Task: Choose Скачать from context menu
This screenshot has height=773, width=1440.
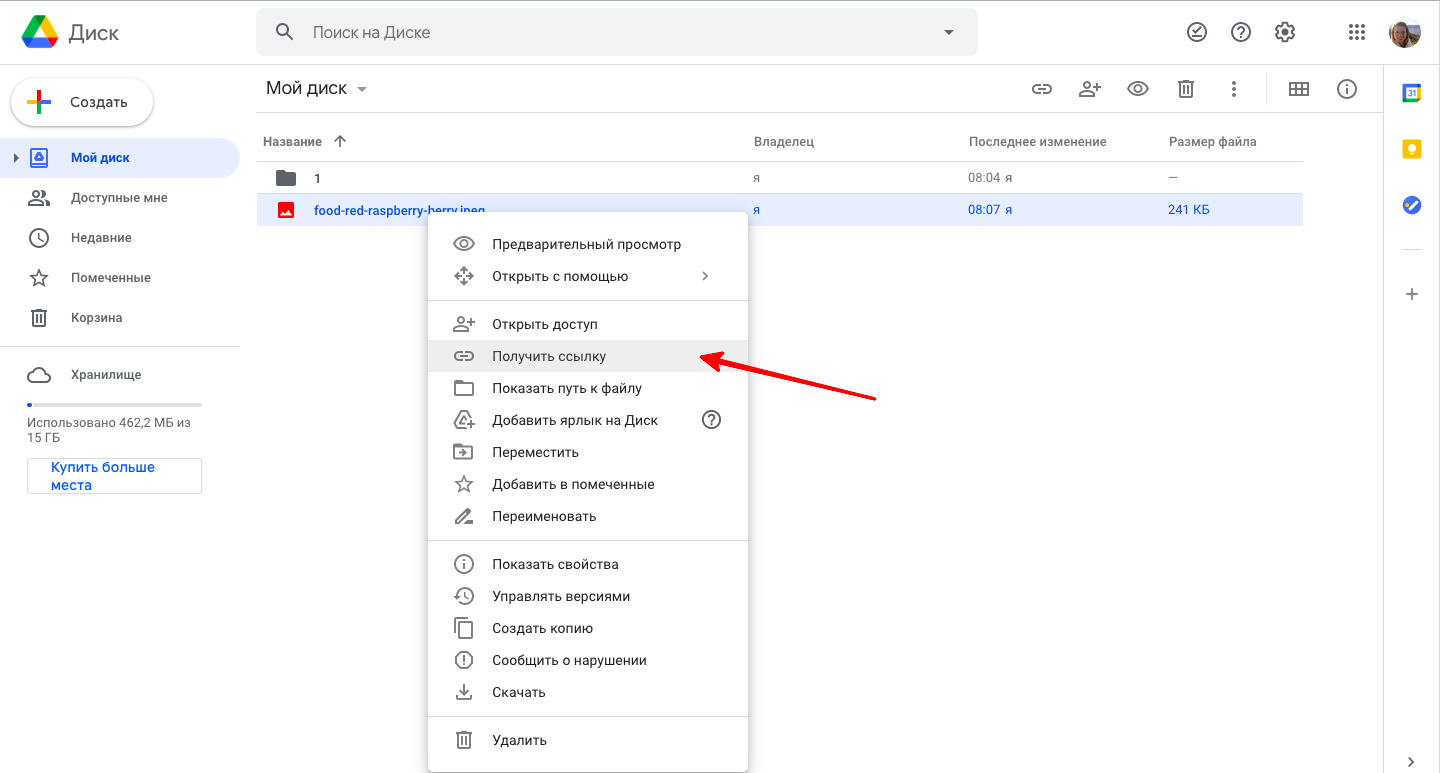Action: click(x=518, y=692)
